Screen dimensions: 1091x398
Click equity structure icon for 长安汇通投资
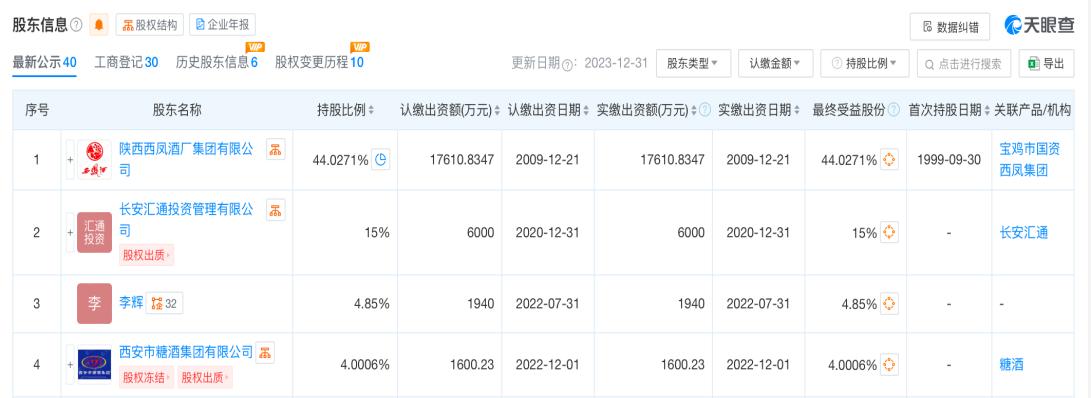point(276,210)
